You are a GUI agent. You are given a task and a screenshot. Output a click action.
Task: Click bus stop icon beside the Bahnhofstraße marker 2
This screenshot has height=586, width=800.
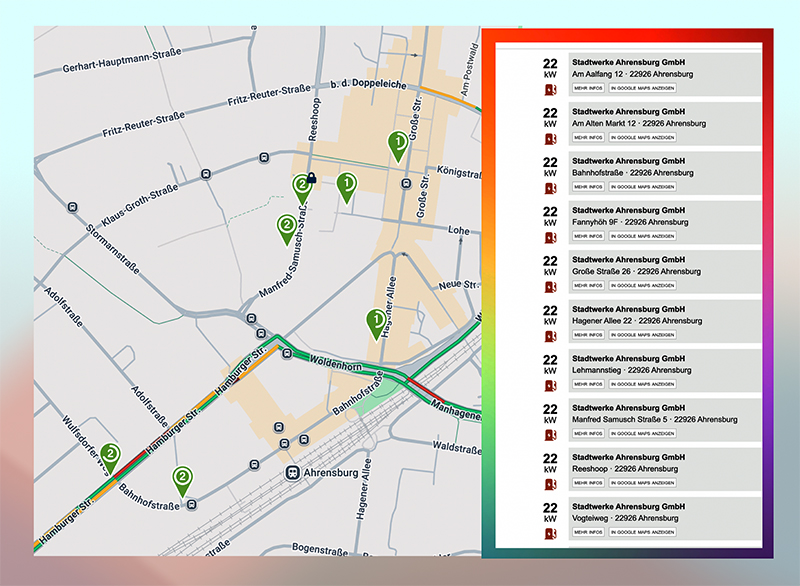pyautogui.click(x=192, y=505)
